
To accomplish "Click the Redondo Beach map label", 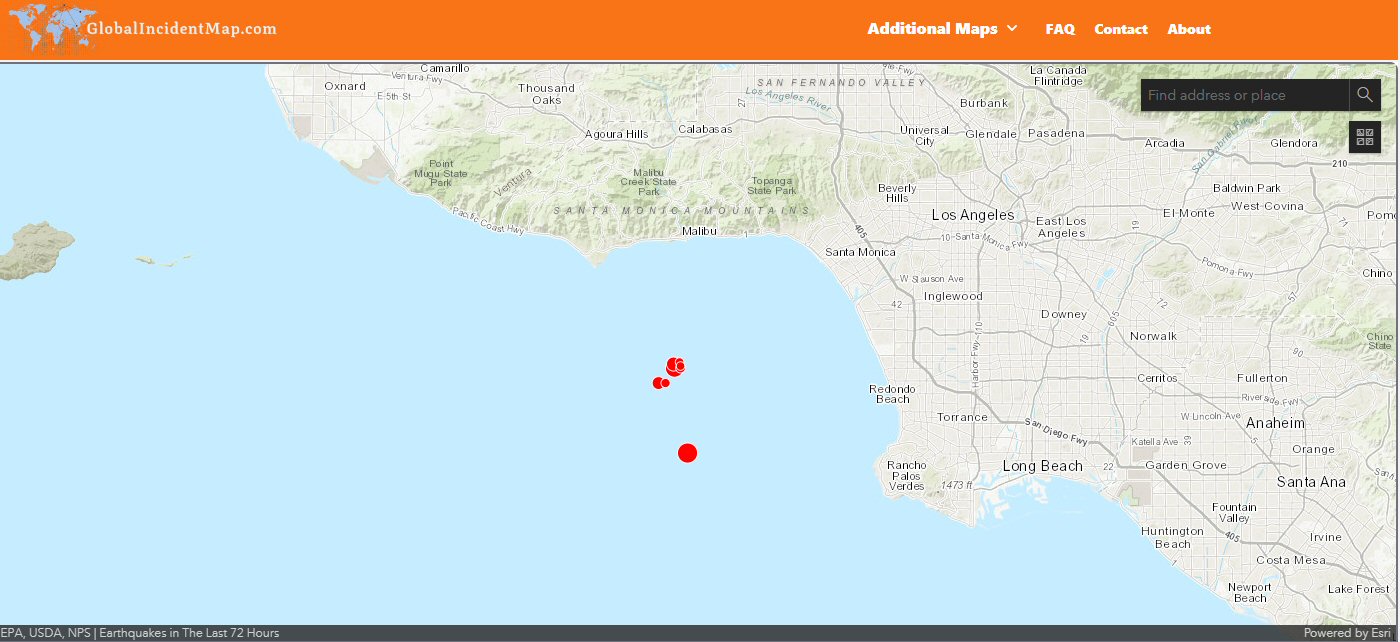I will tap(892, 394).
